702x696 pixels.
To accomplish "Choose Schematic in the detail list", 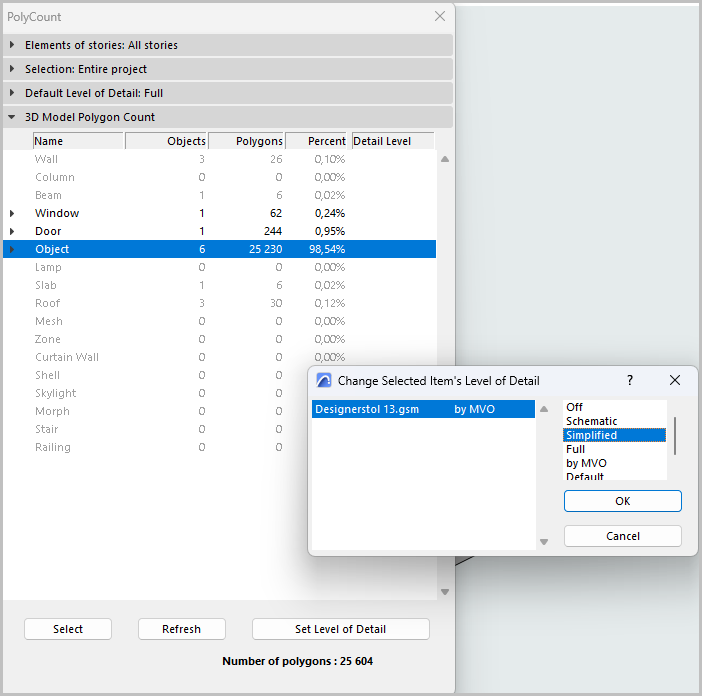I will (x=591, y=421).
